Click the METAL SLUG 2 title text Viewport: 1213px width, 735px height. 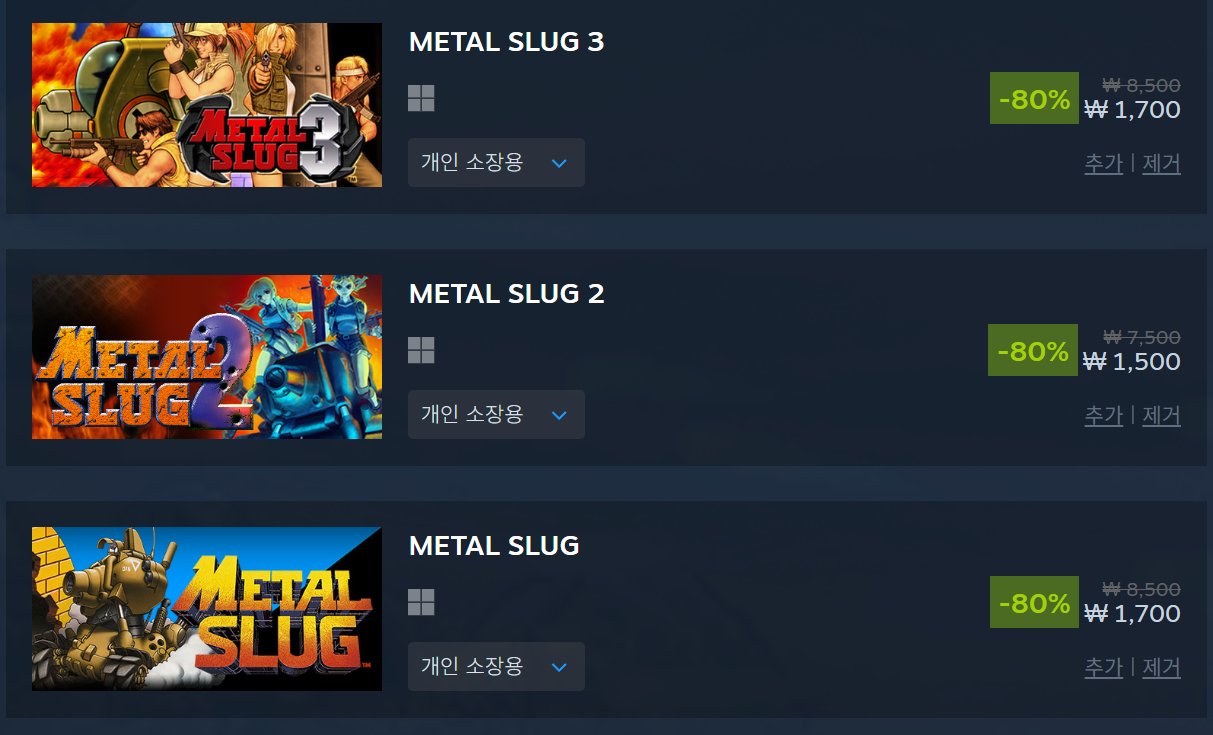(x=506, y=294)
